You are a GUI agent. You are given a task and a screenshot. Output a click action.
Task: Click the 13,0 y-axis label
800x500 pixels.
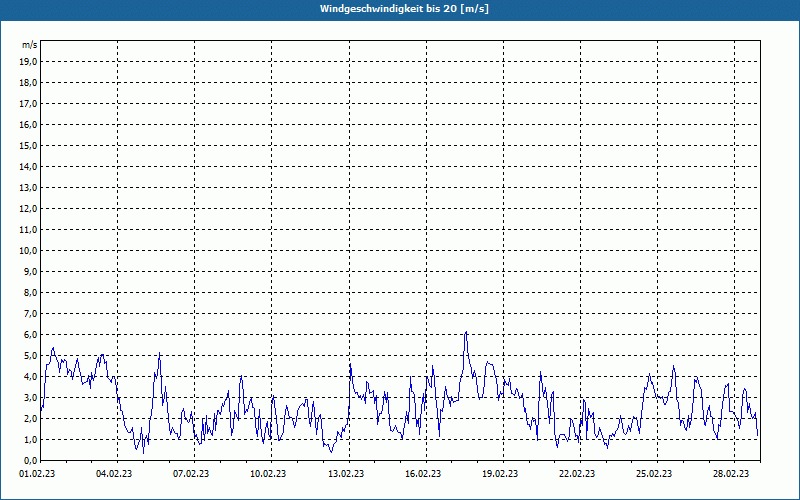28,187
